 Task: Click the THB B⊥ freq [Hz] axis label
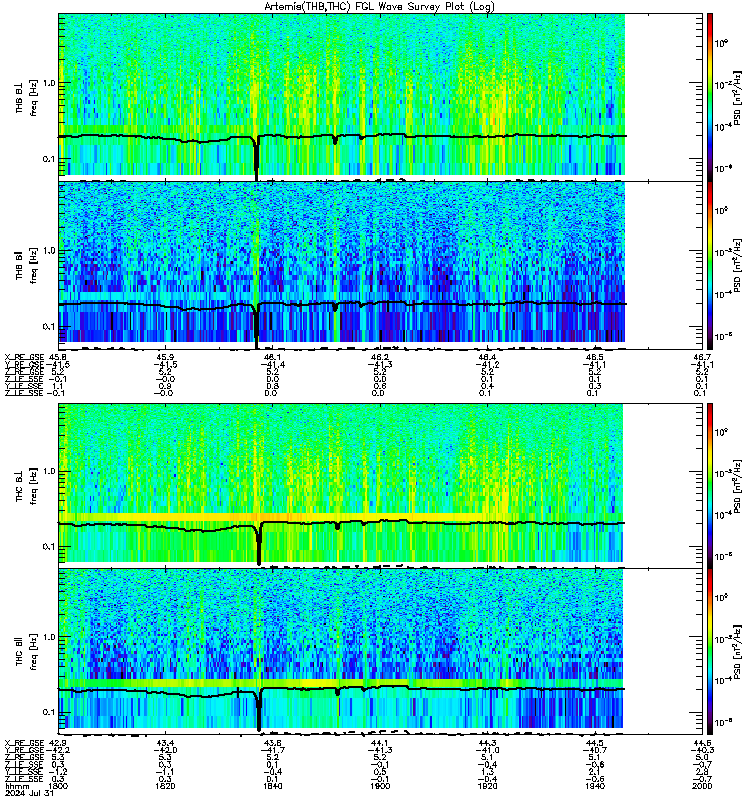pos(26,98)
